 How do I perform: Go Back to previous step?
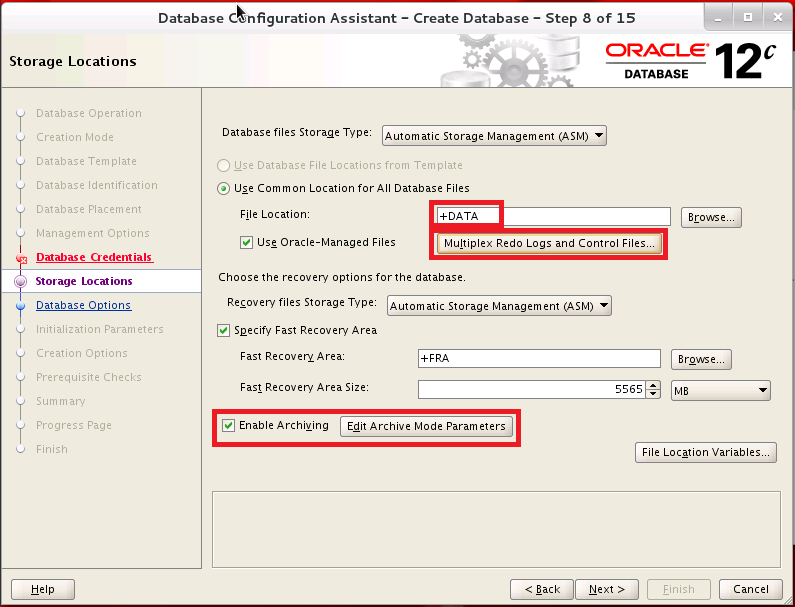point(541,589)
